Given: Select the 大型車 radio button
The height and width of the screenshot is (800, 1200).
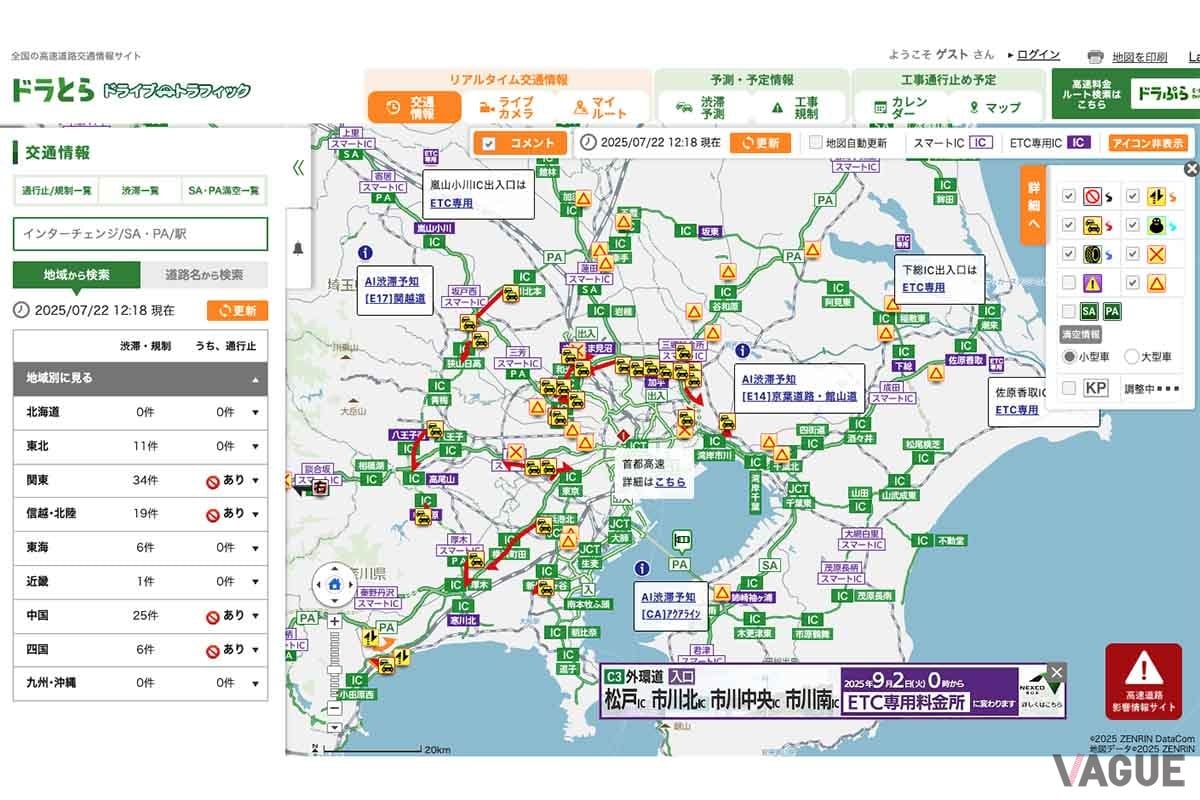Looking at the screenshot, I should pyautogui.click(x=1132, y=356).
